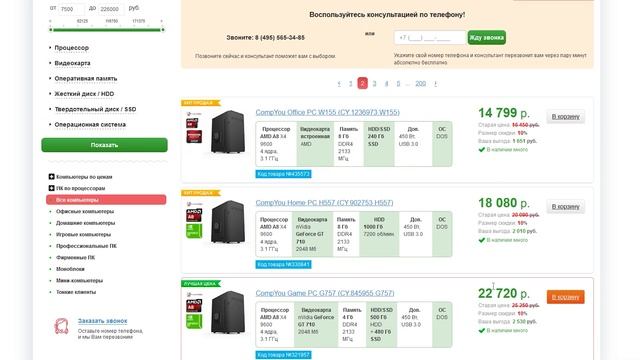Click product code №338841 tag
The image size is (640, 360).
[x=284, y=264]
